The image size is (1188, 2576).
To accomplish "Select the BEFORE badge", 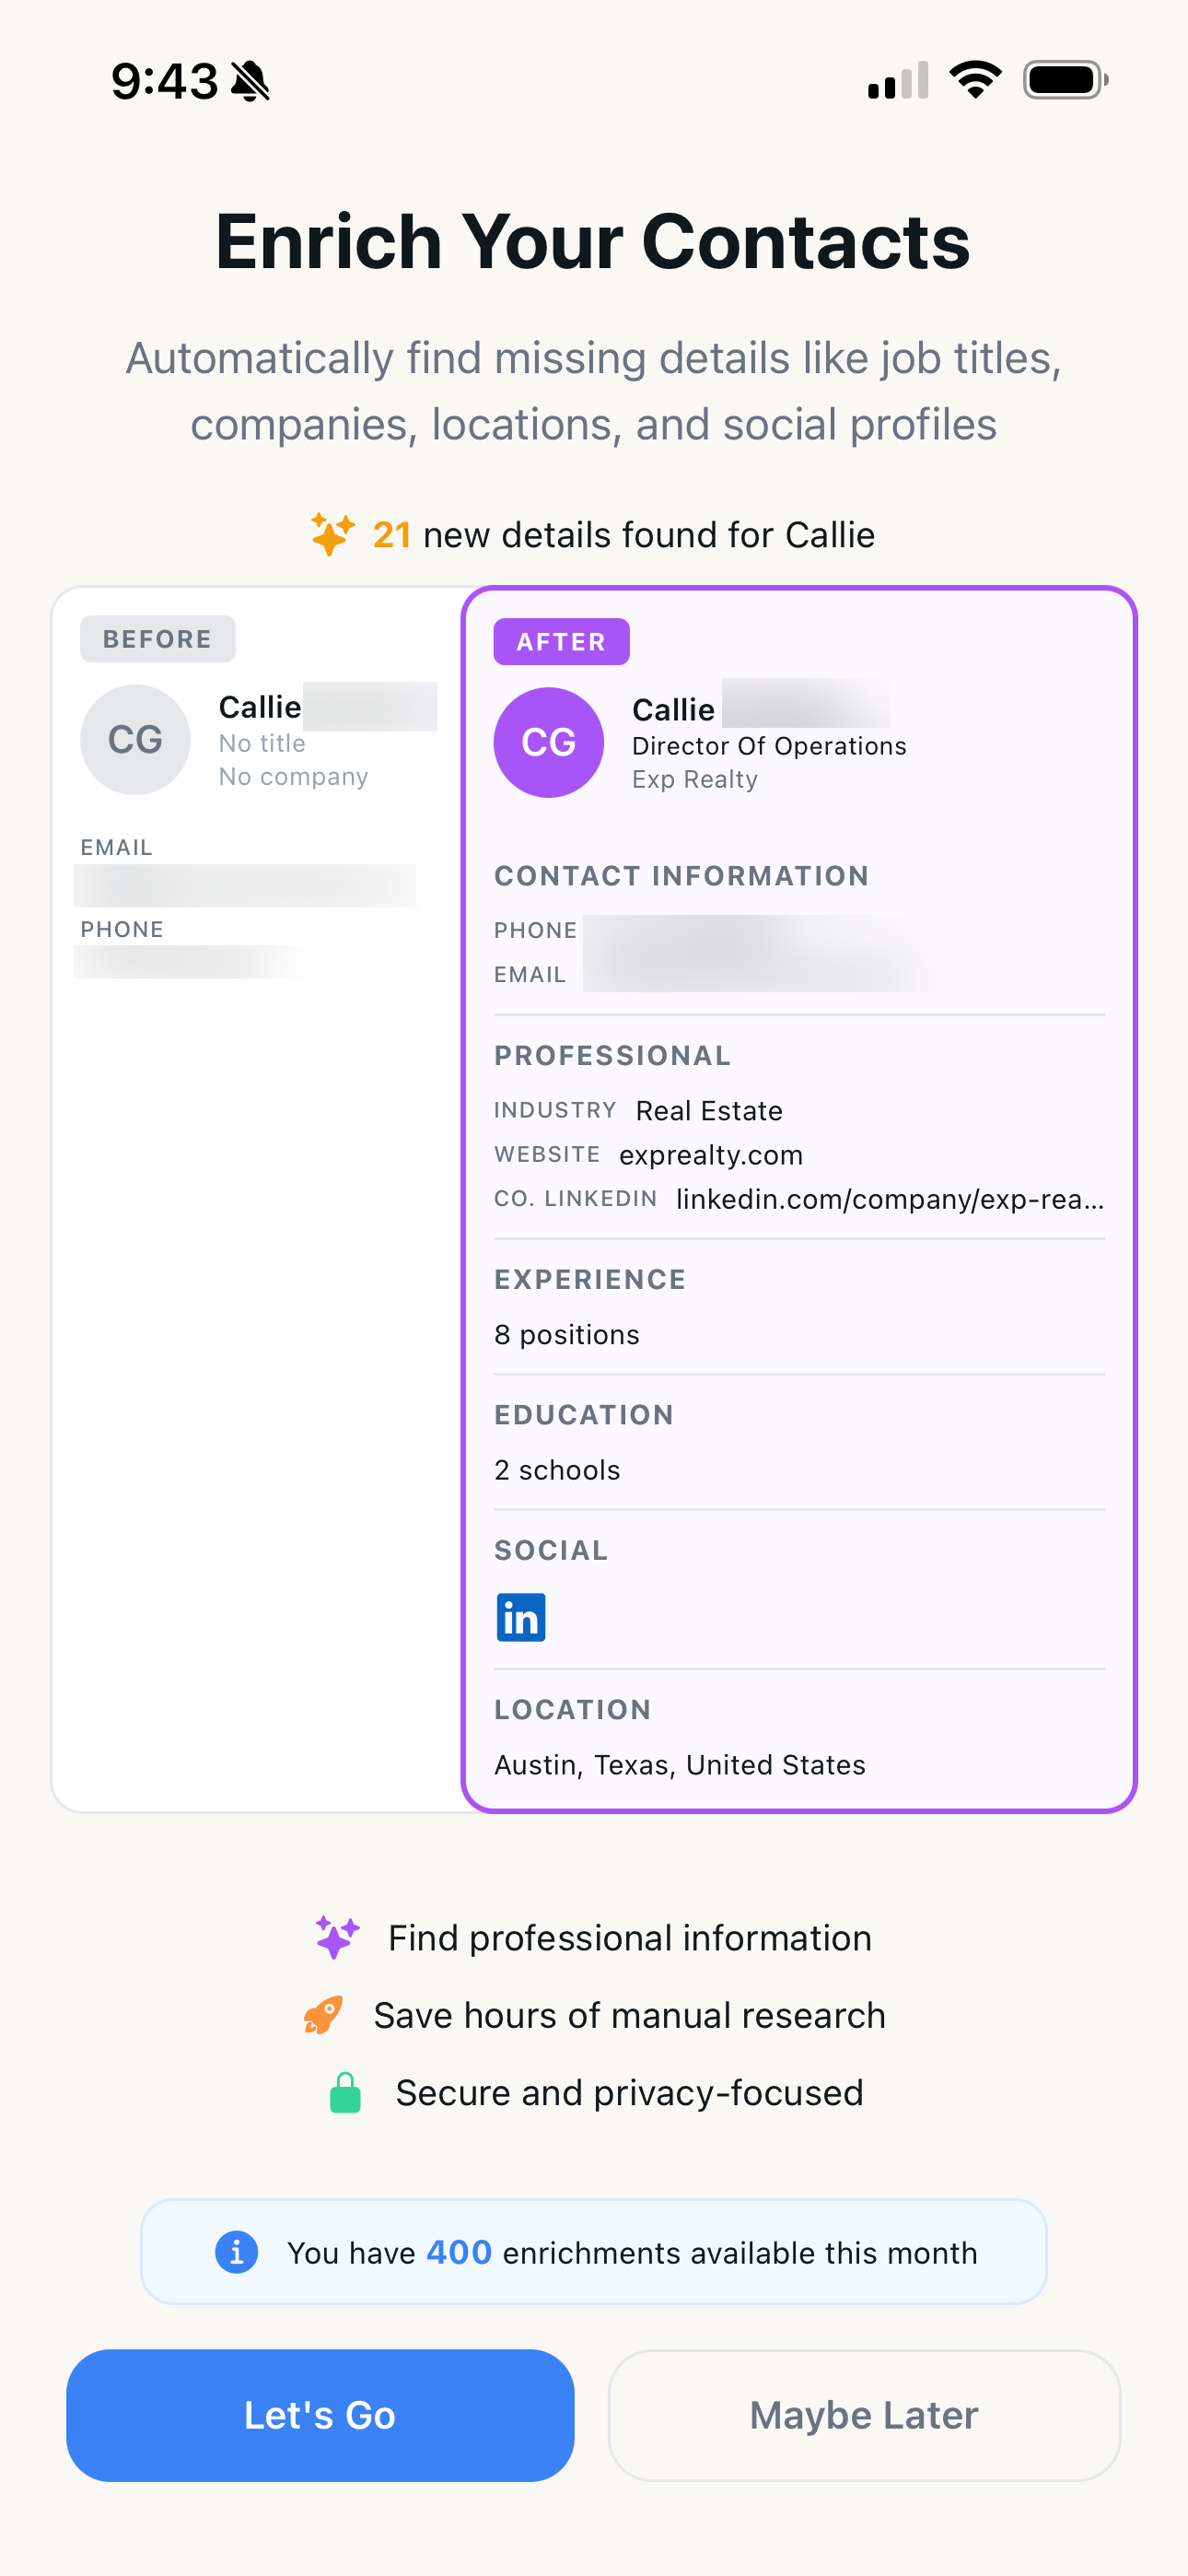I will pyautogui.click(x=158, y=639).
